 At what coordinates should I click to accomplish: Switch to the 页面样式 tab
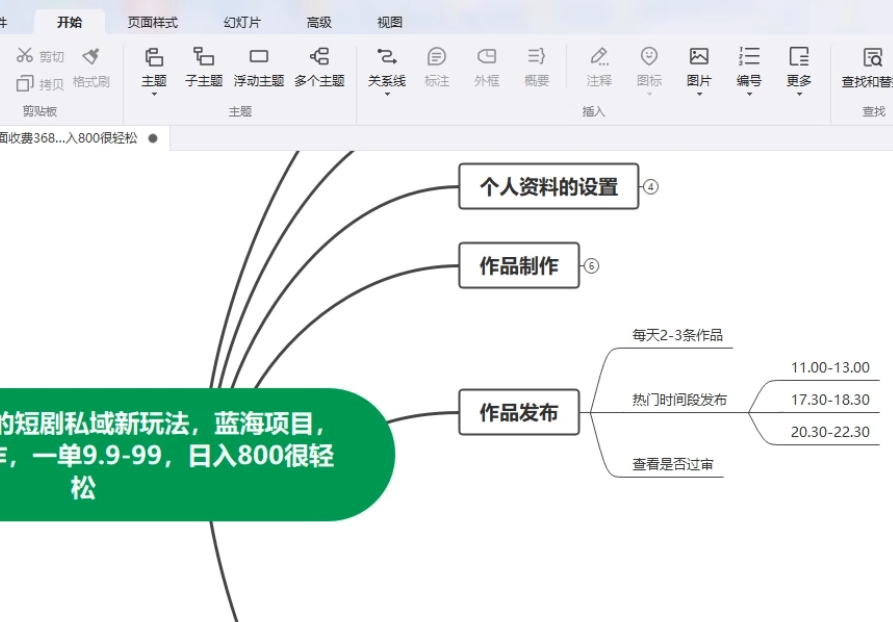point(153,22)
